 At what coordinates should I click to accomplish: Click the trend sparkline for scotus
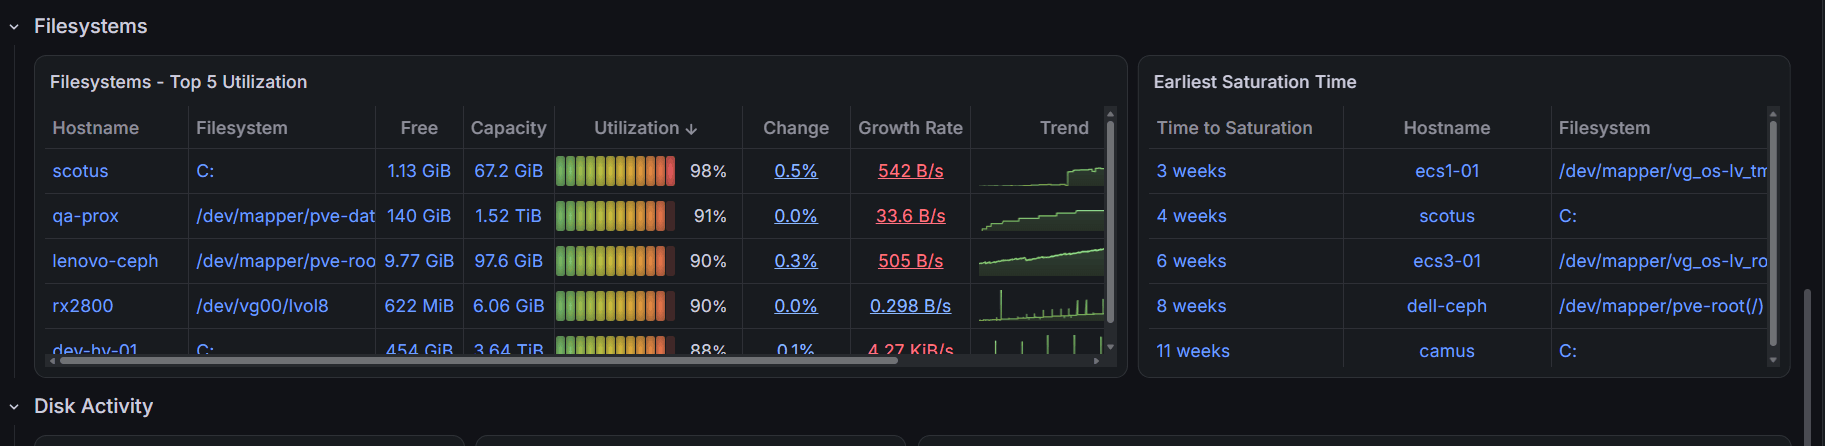click(1041, 171)
